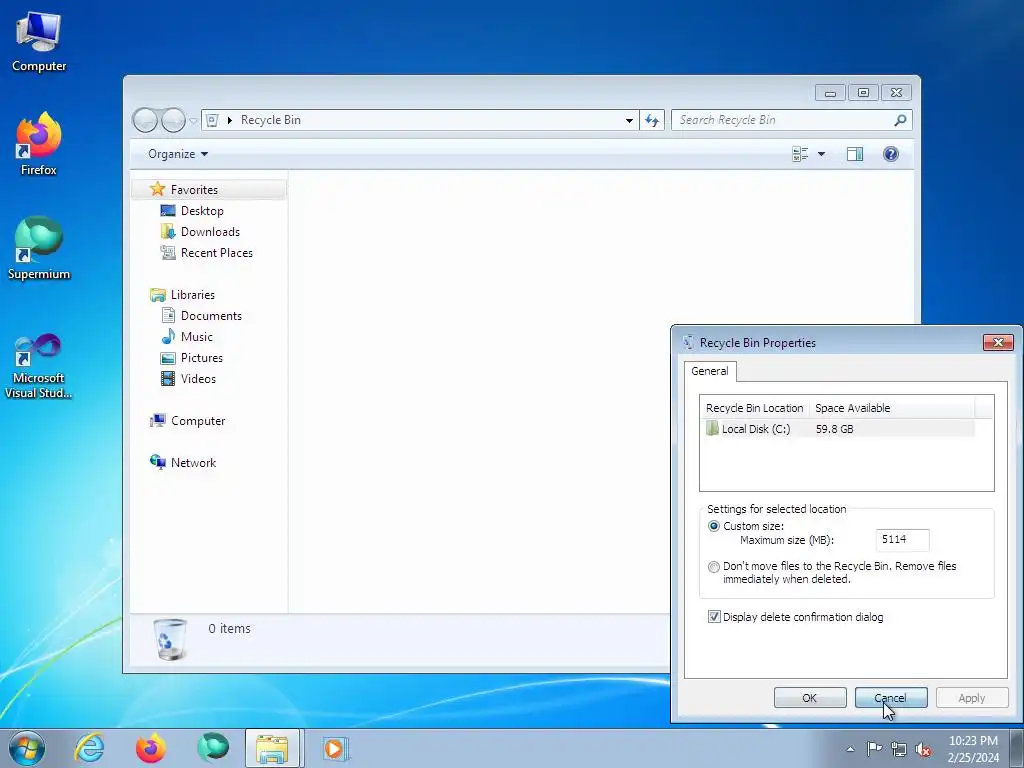Click the Apply button
This screenshot has height=768, width=1024.
(x=972, y=698)
